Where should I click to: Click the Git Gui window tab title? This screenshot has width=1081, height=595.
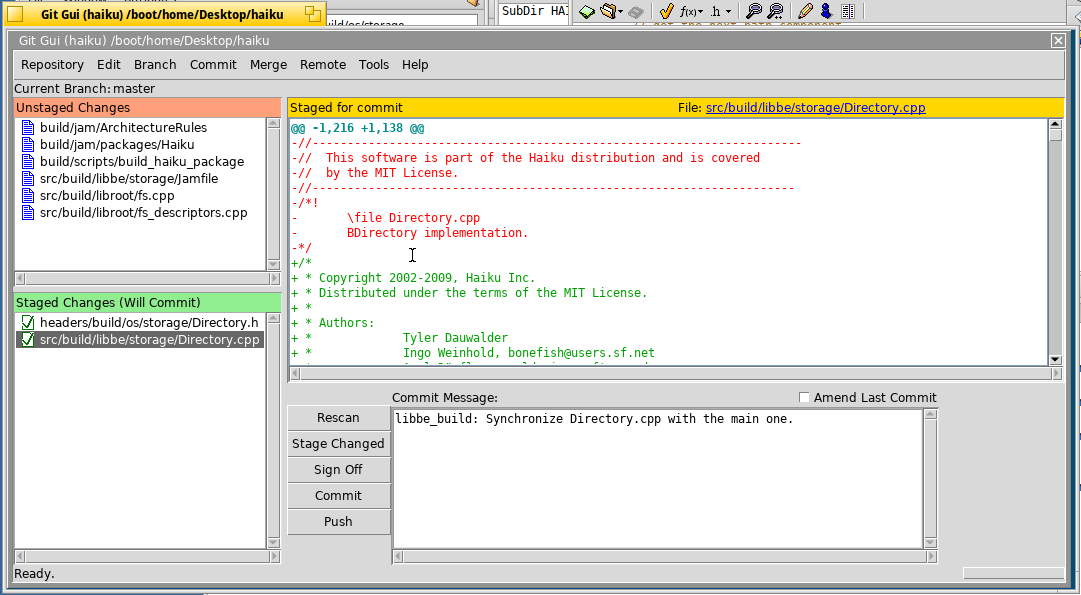pyautogui.click(x=162, y=14)
